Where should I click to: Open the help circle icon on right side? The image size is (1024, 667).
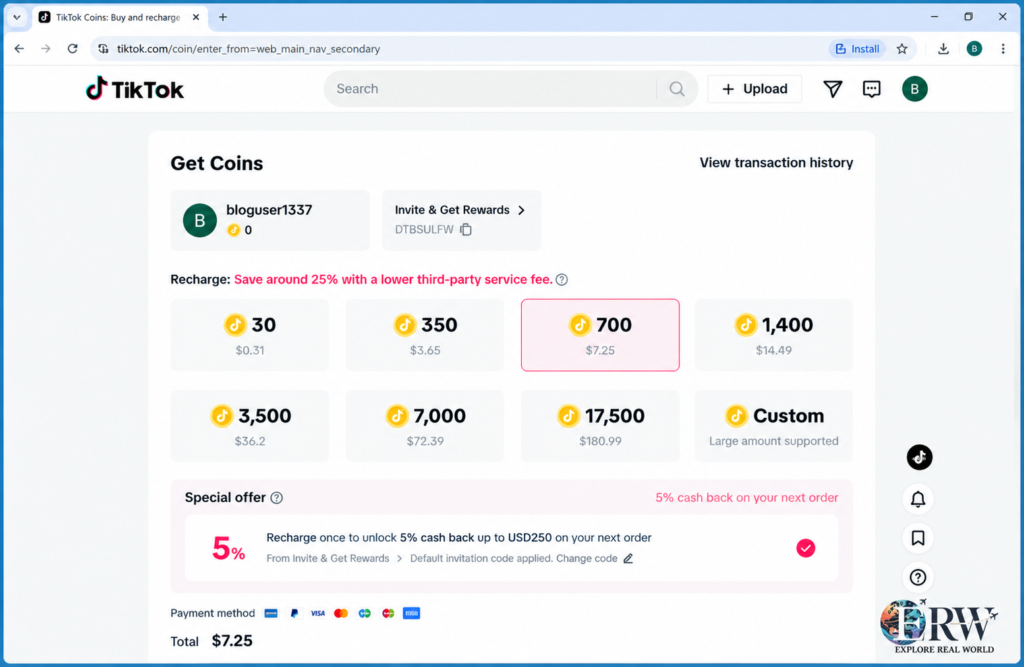pos(918,578)
